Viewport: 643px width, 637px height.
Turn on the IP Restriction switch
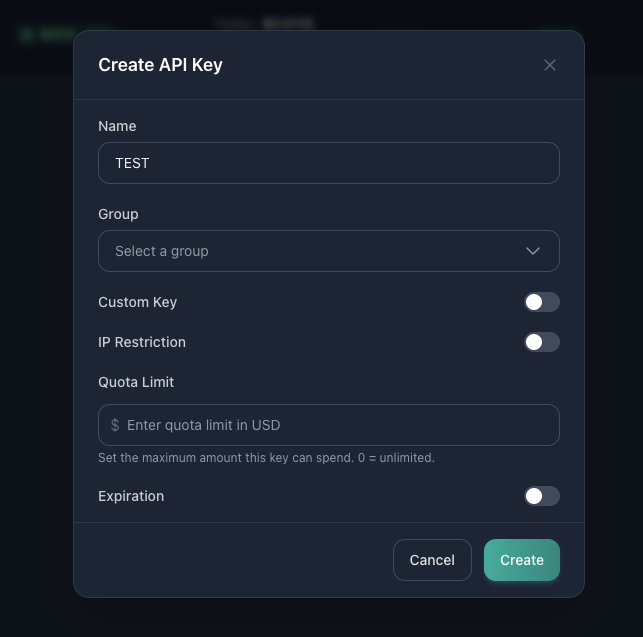[x=541, y=342]
